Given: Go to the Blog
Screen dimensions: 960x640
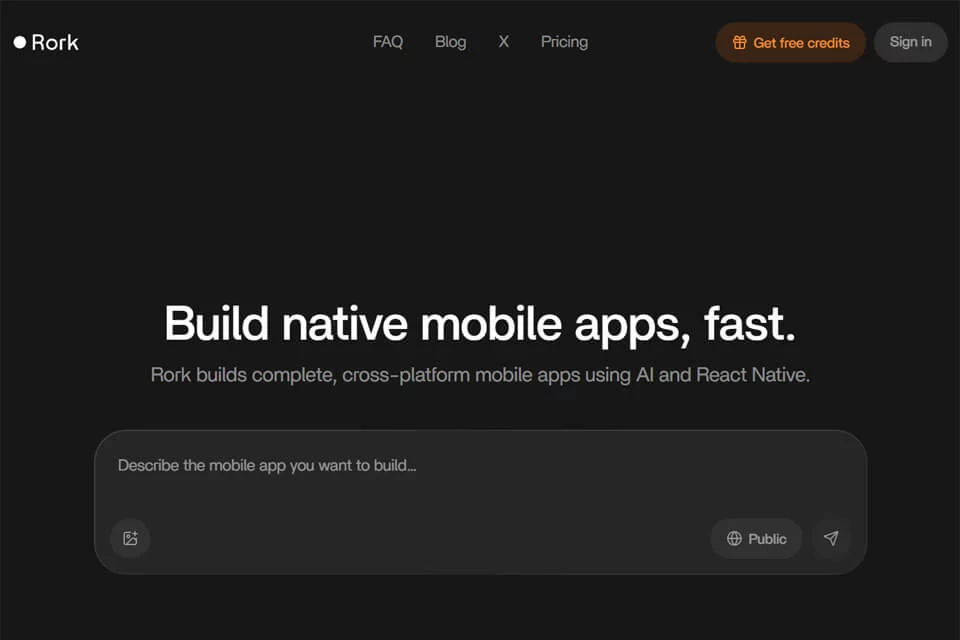Looking at the screenshot, I should (451, 42).
